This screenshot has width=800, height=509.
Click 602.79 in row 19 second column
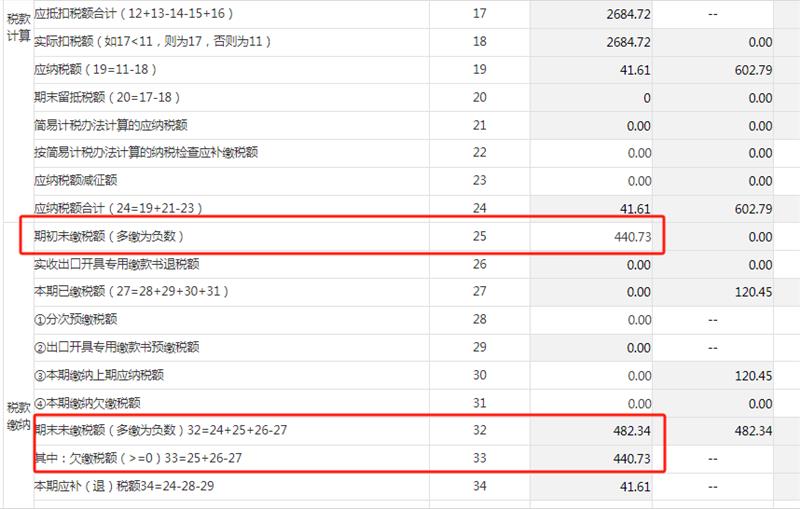[x=751, y=70]
